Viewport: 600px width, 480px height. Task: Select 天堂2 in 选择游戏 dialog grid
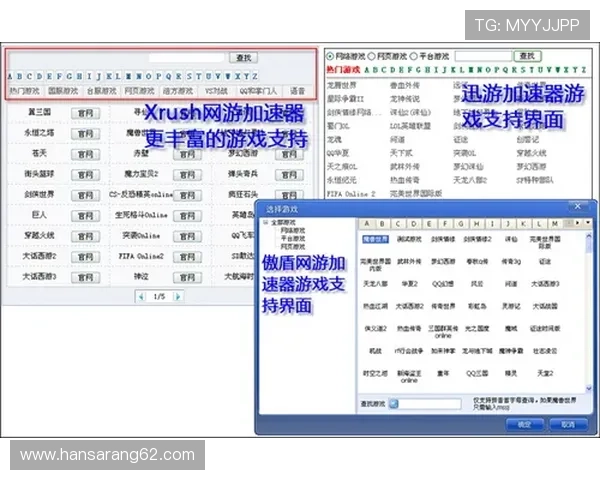pyautogui.click(x=545, y=373)
